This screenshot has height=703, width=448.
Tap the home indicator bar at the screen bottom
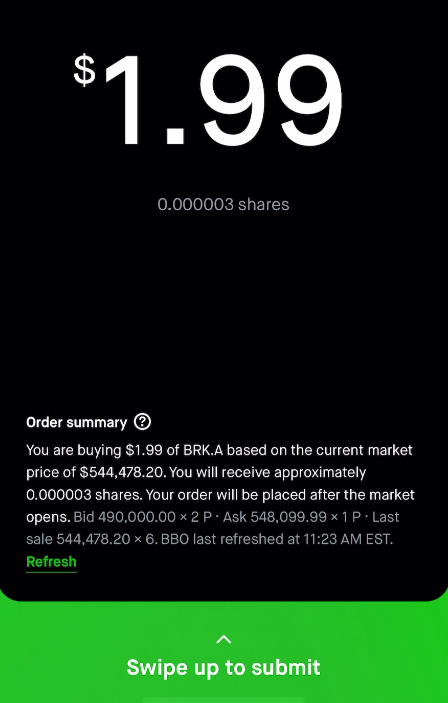[x=224, y=699]
